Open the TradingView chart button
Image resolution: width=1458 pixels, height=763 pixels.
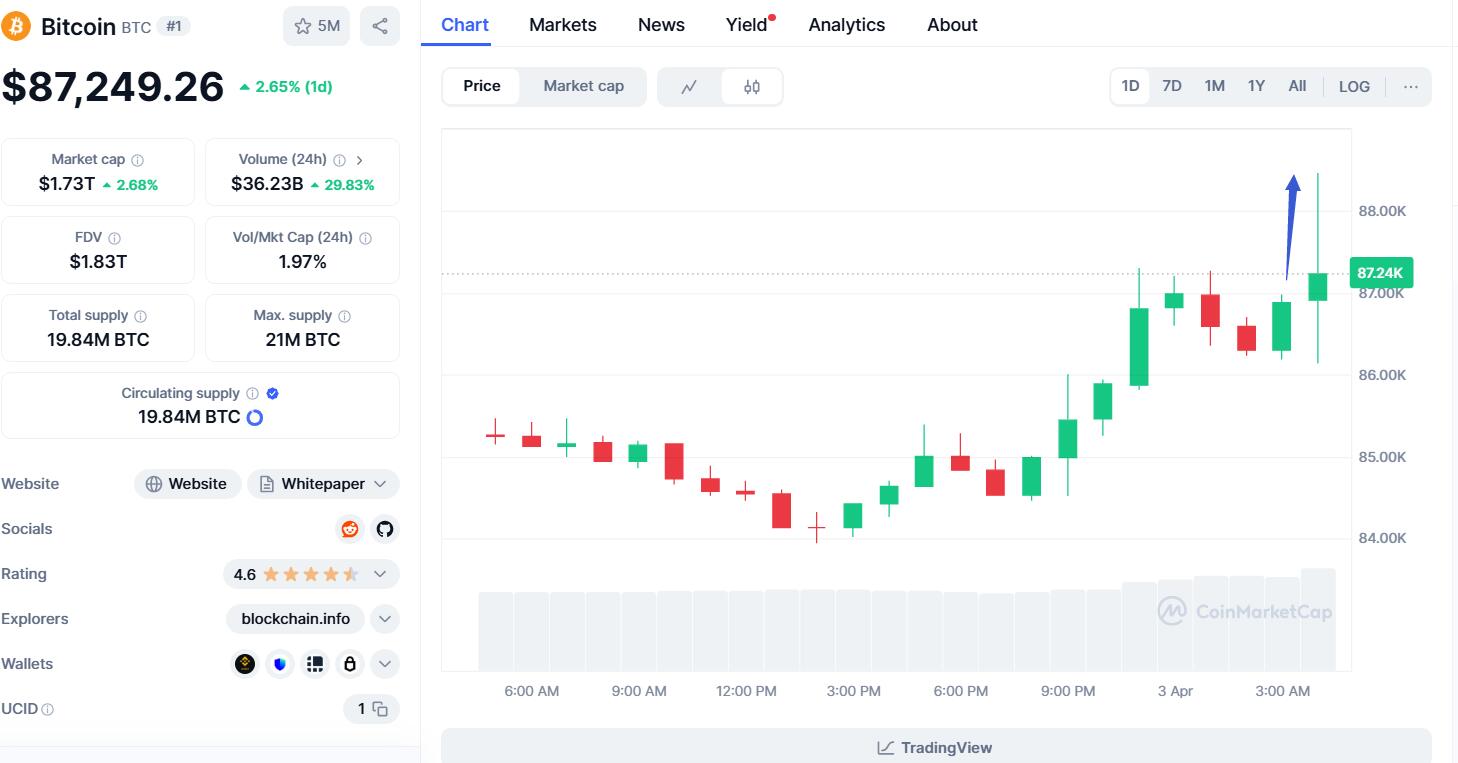click(x=935, y=747)
